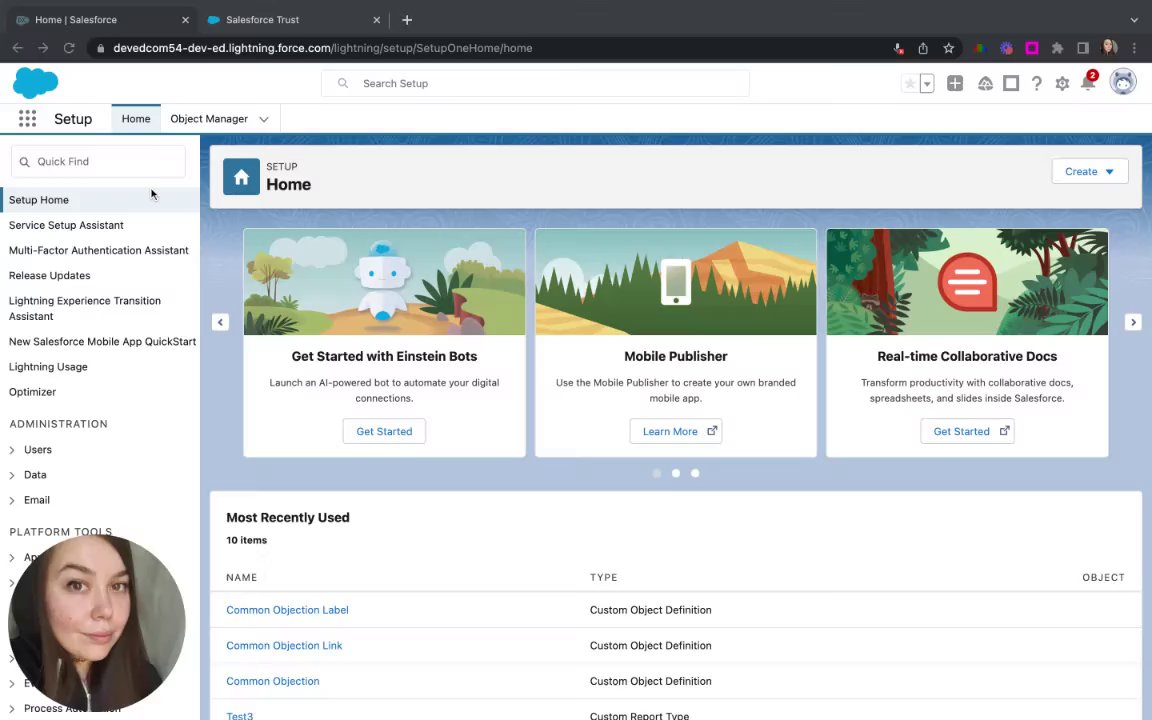1152x720 pixels.
Task: Open the favorites list dropdown arrow
Action: [927, 84]
